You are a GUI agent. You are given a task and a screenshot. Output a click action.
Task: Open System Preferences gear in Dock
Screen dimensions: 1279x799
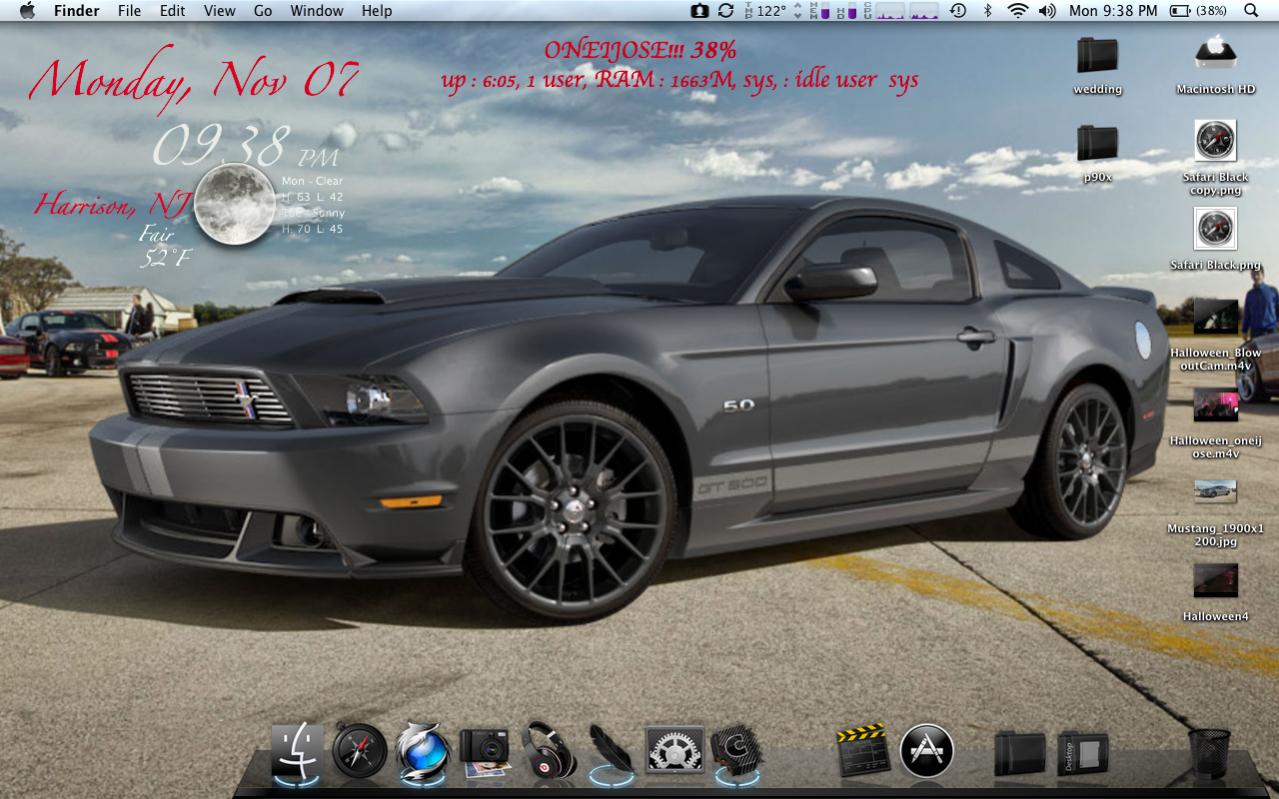pyautogui.click(x=674, y=750)
